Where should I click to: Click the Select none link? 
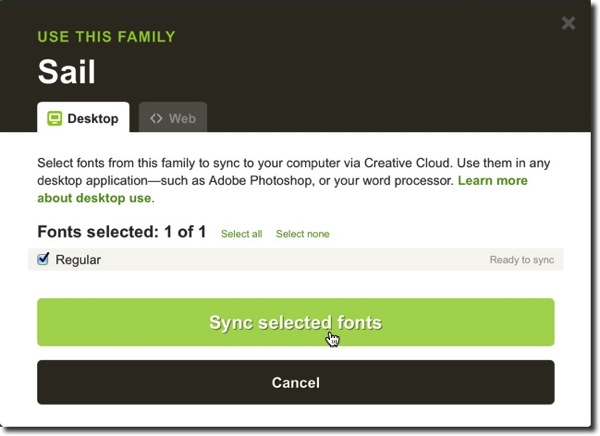click(302, 234)
